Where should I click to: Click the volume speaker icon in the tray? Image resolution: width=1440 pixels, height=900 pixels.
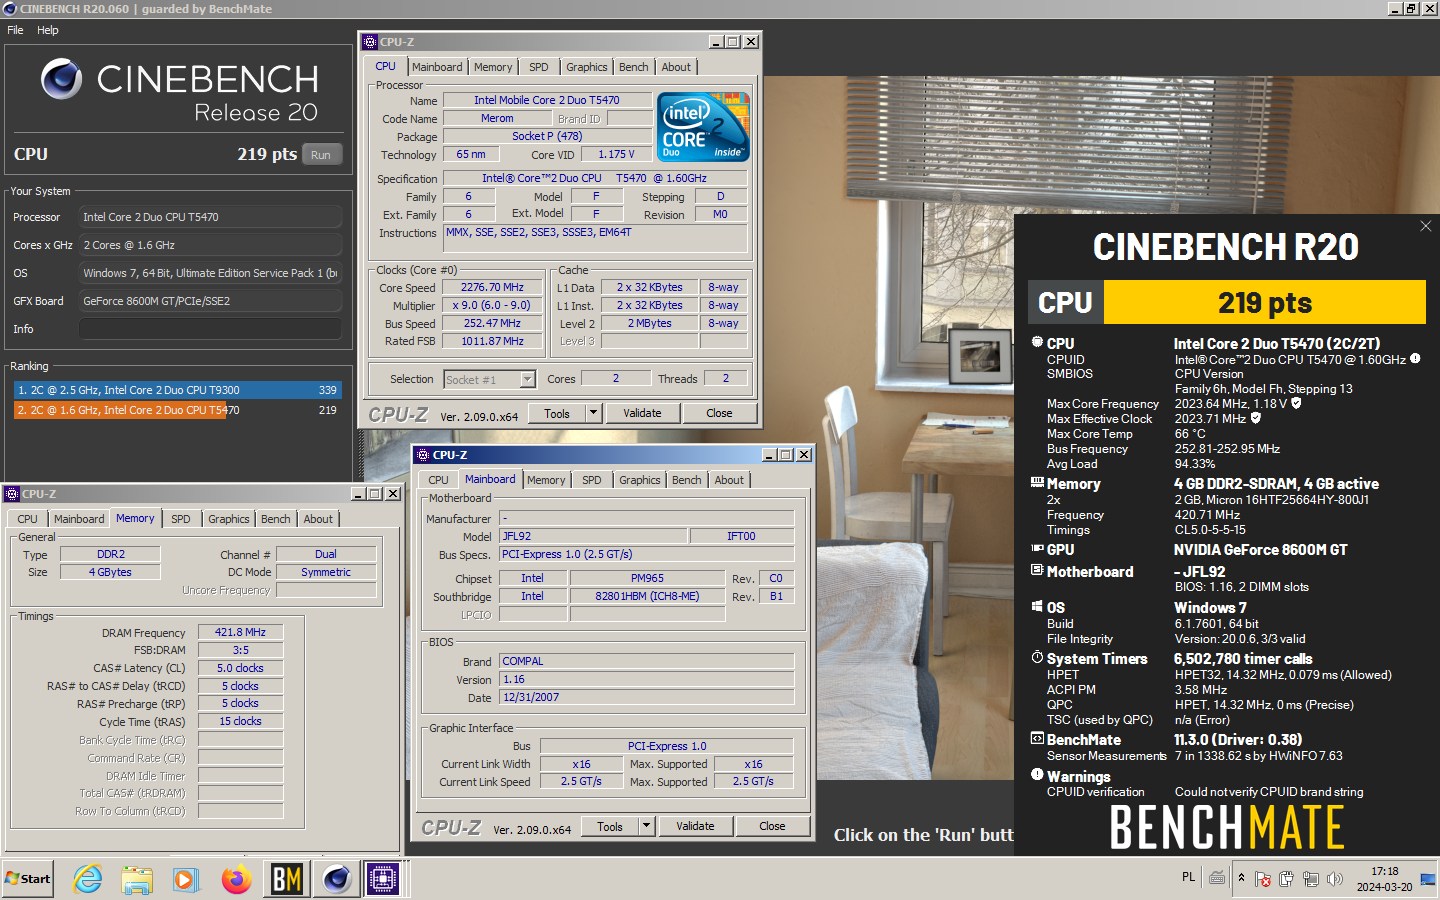1334,879
